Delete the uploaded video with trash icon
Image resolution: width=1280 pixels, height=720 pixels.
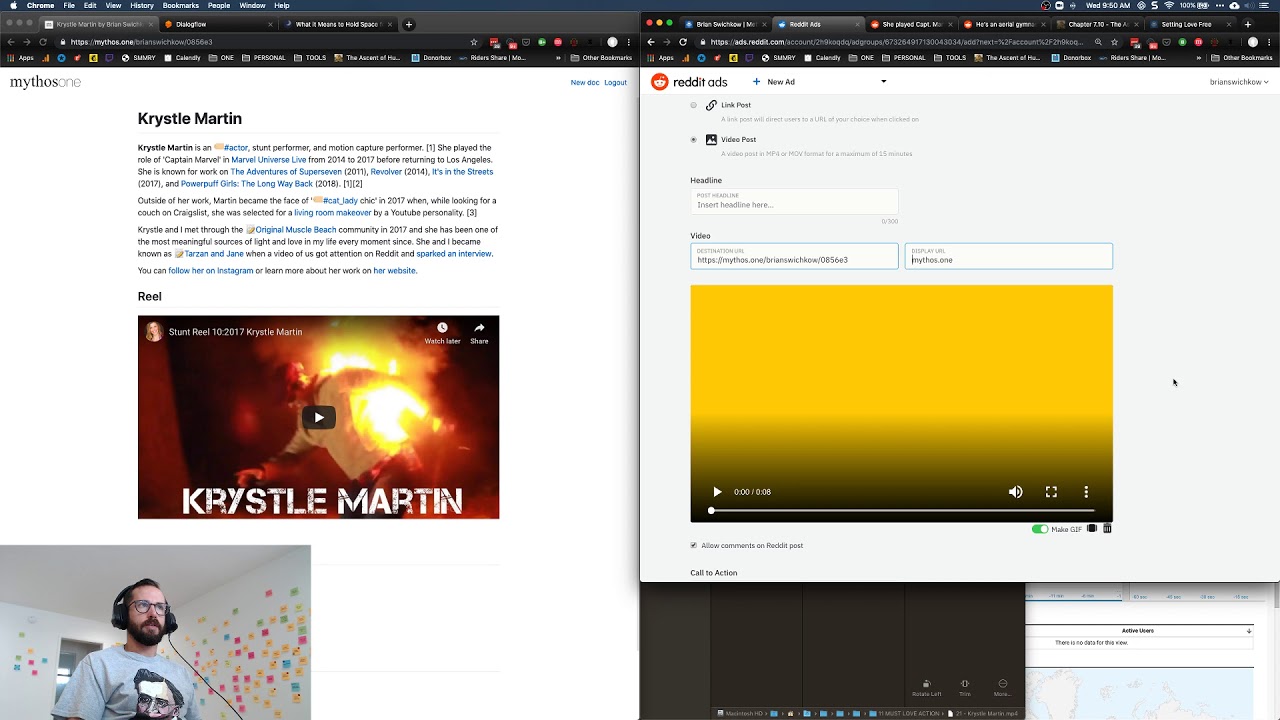point(1107,529)
